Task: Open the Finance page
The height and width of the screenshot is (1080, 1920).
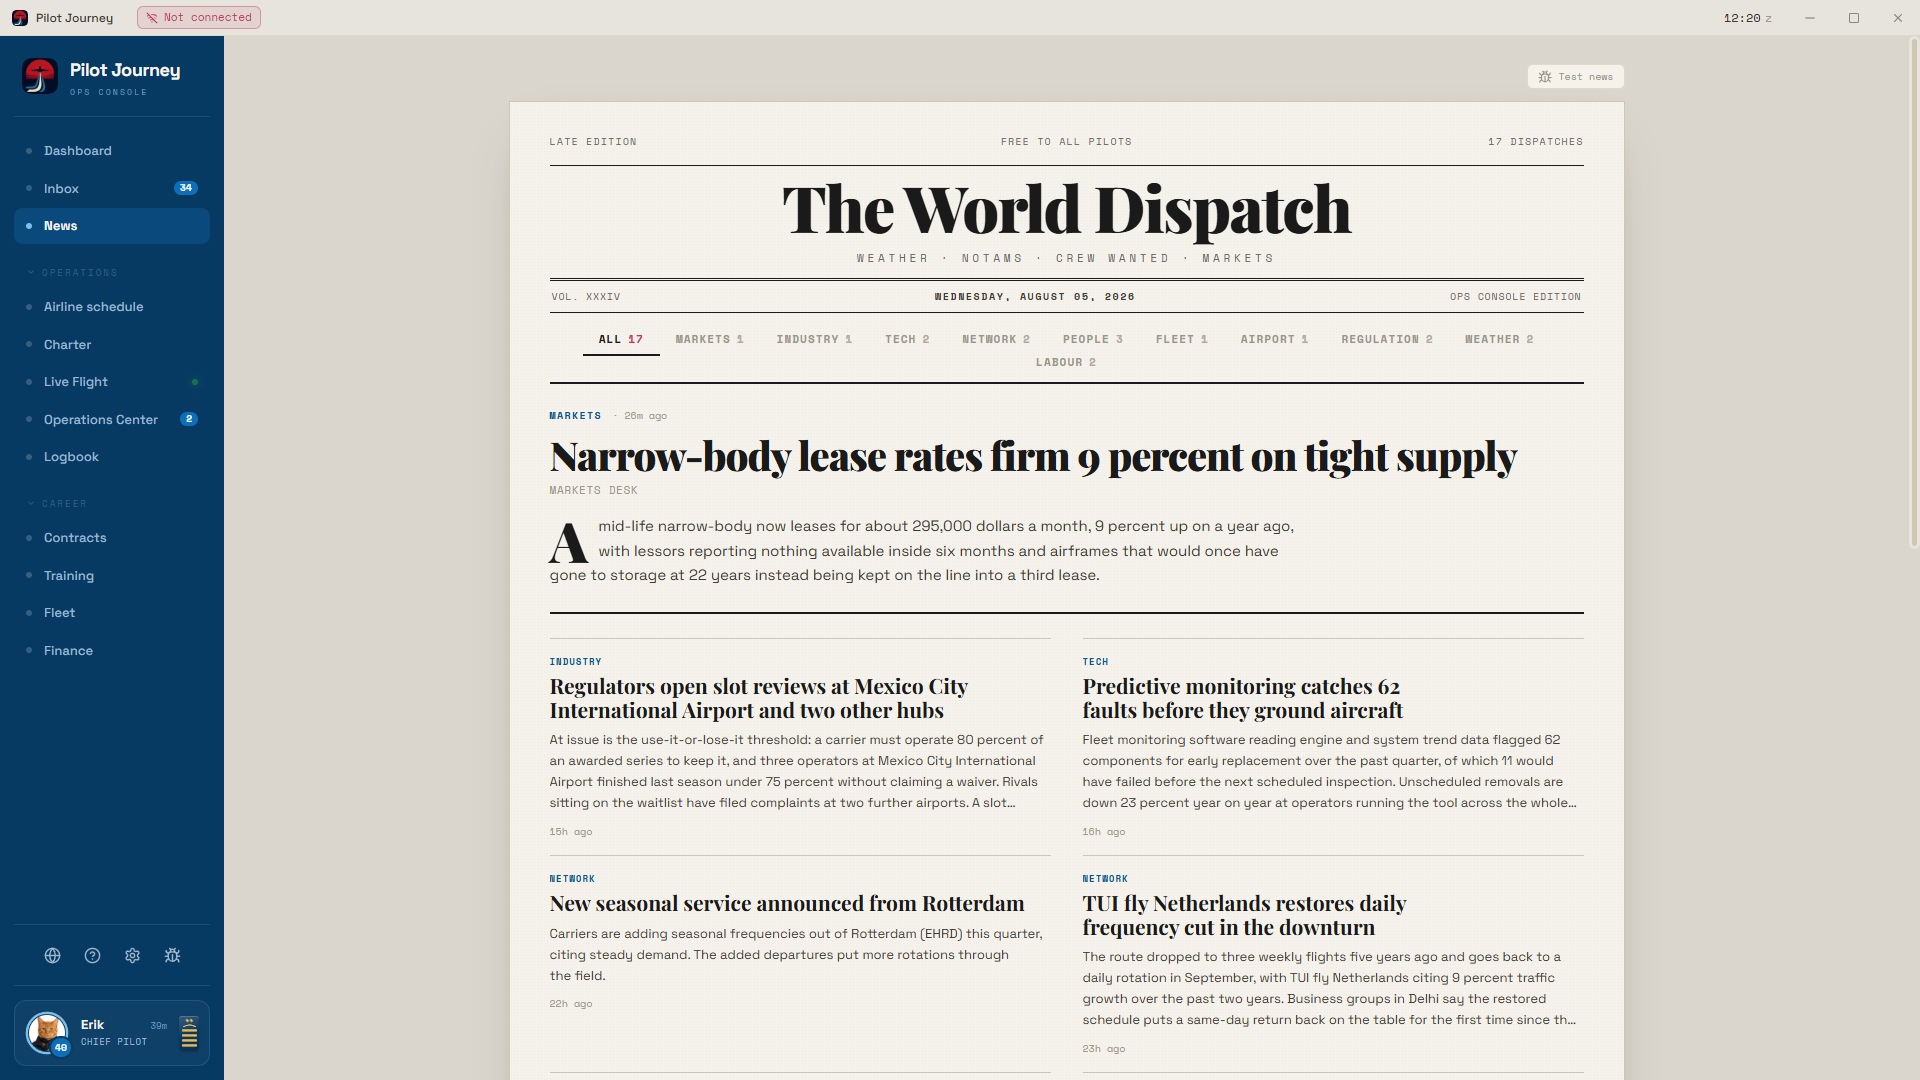Action: click(112, 651)
